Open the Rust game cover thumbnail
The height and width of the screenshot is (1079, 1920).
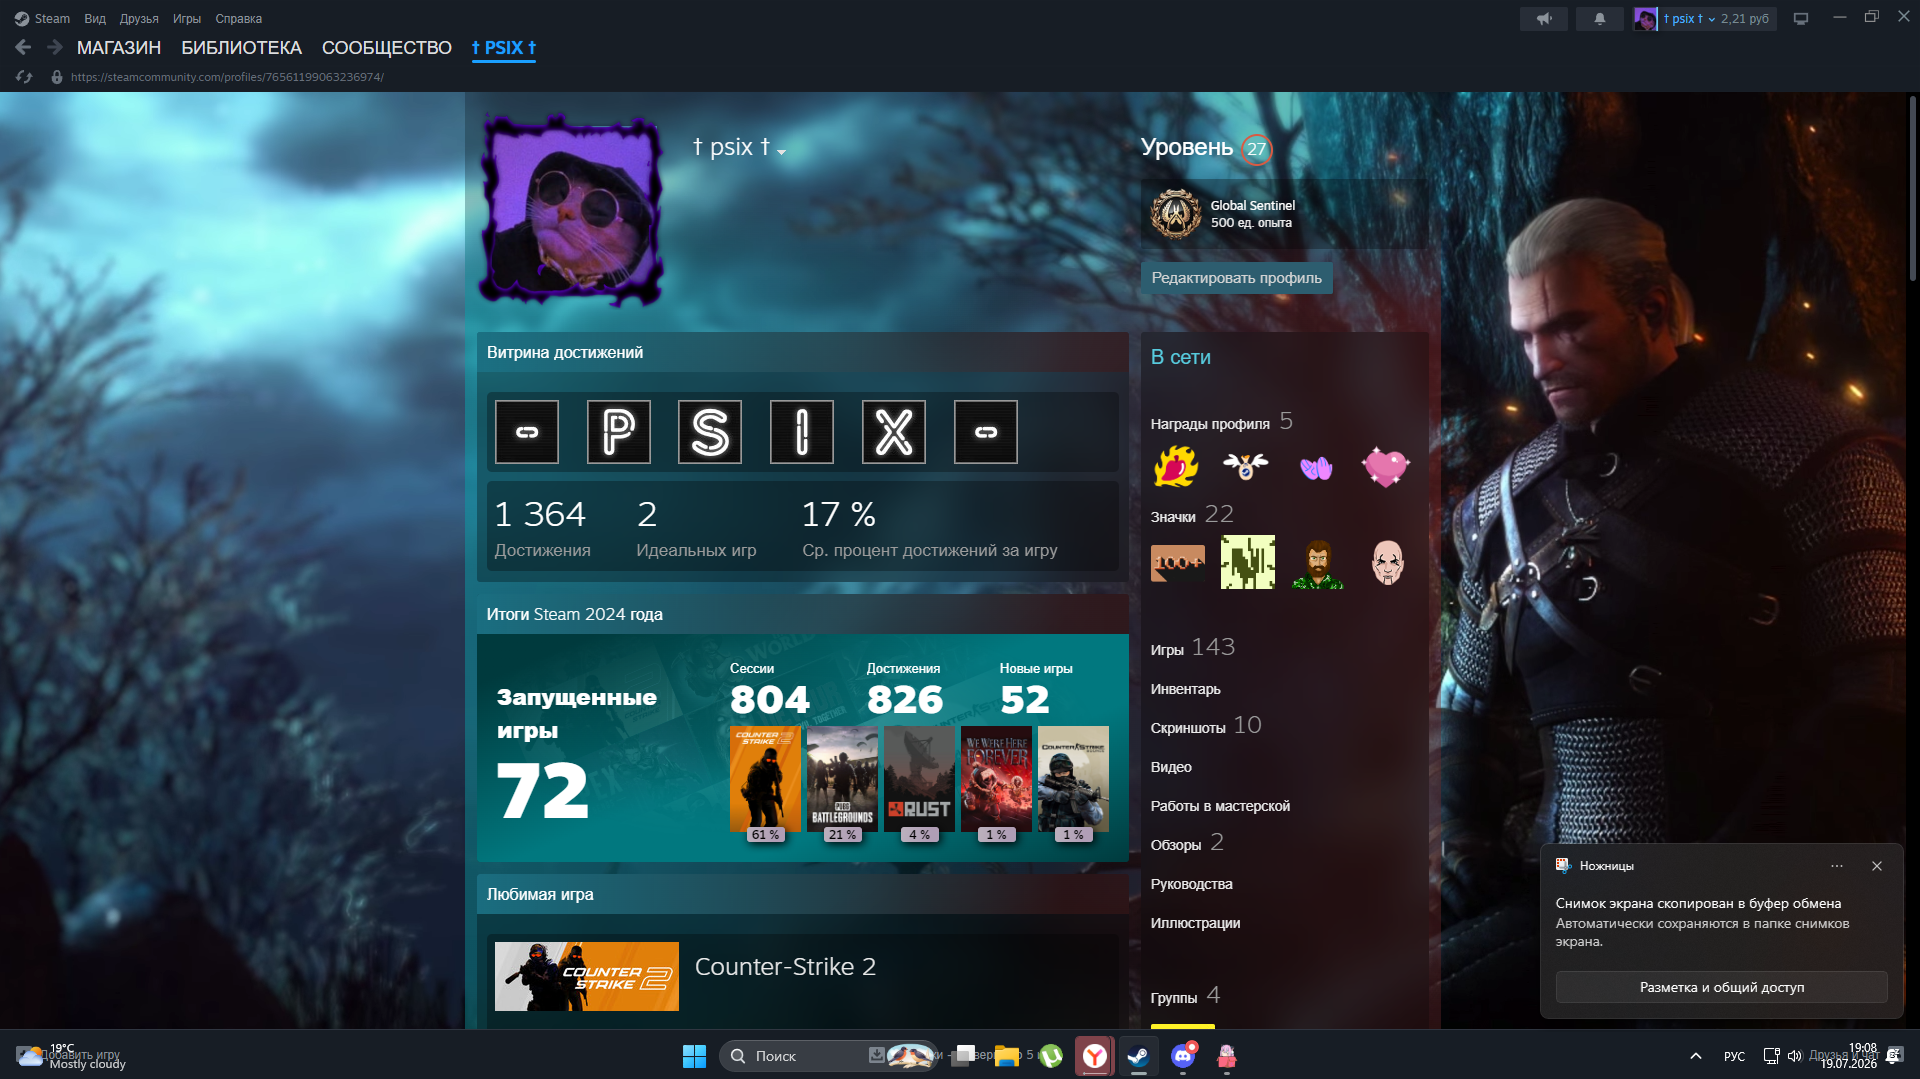click(x=919, y=779)
